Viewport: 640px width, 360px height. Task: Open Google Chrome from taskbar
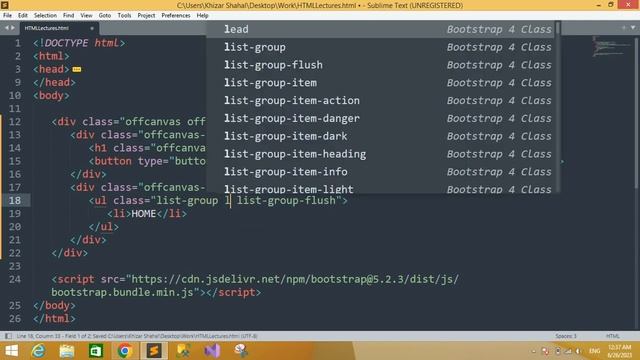(125, 351)
